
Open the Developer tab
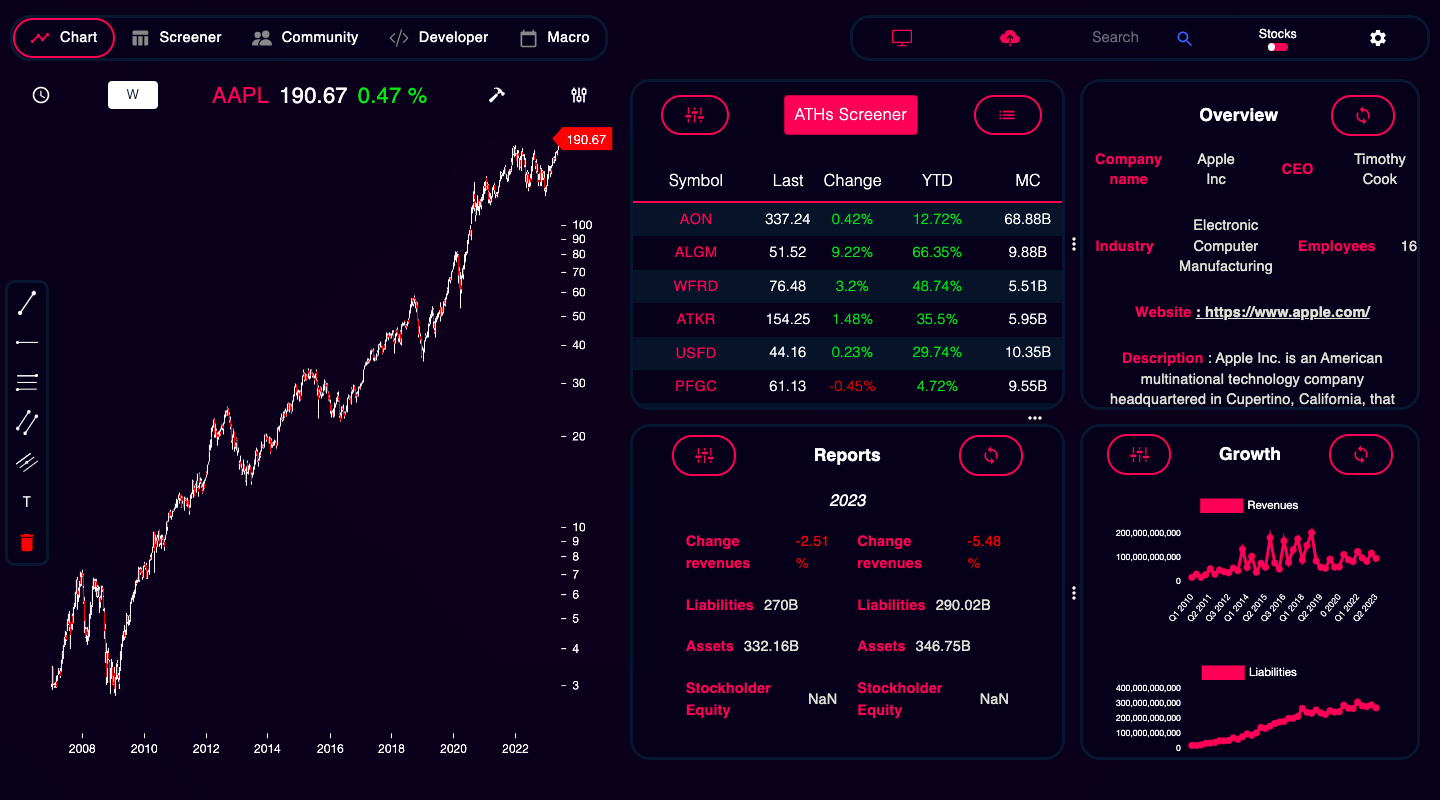click(439, 38)
